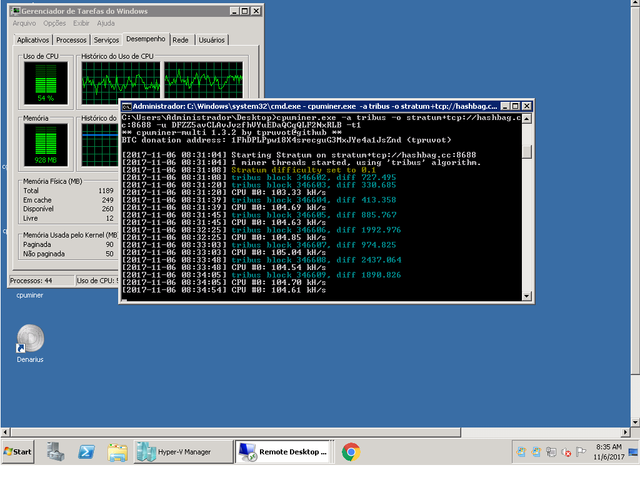Launch Windows PowerShell from taskbar
640x480 pixels.
(x=87, y=452)
